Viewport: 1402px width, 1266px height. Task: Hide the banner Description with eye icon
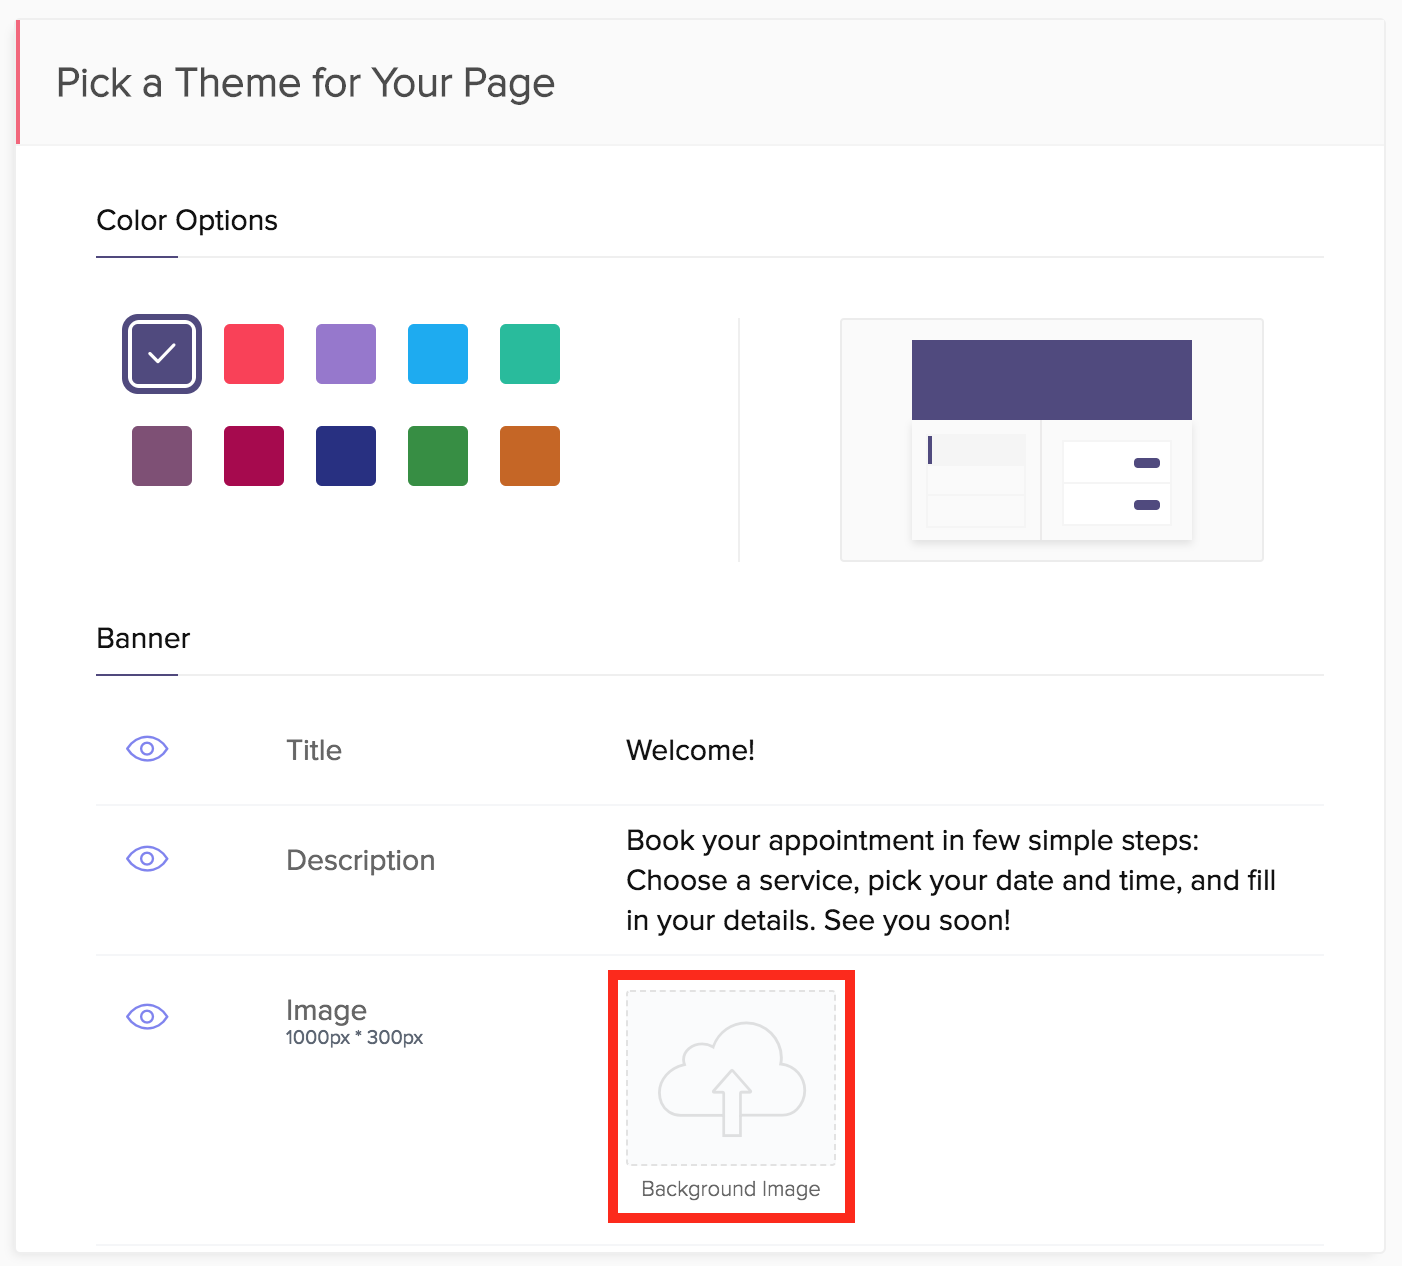[147, 859]
